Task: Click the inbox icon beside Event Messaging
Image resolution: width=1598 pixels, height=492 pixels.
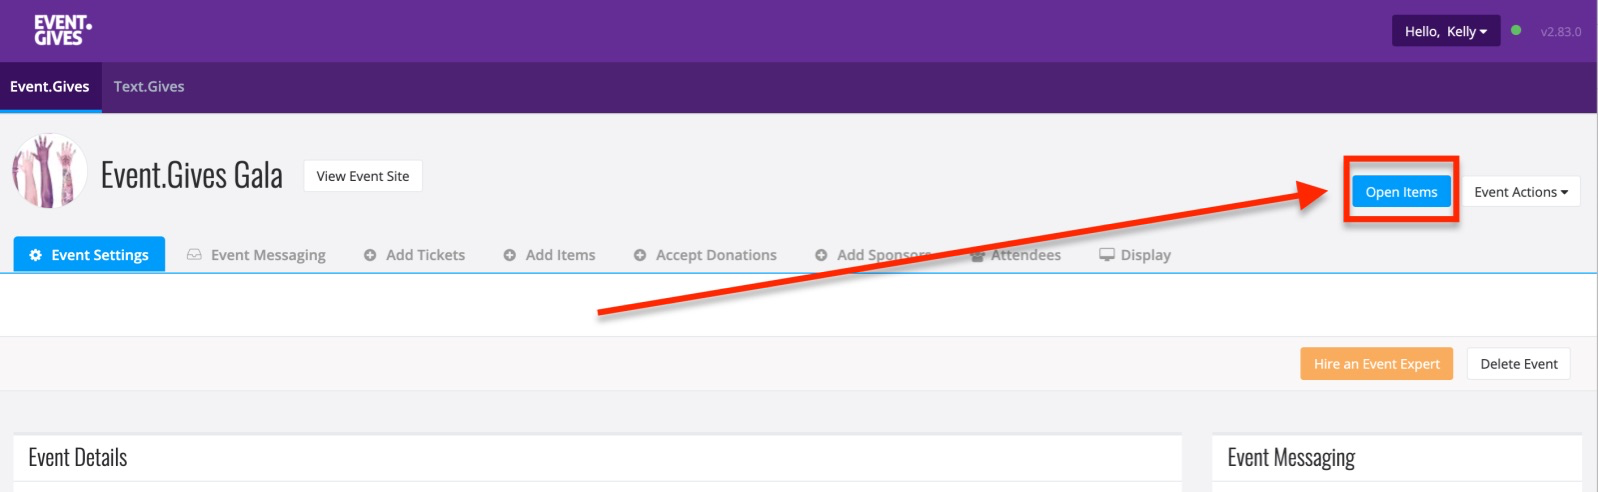Action: point(195,255)
